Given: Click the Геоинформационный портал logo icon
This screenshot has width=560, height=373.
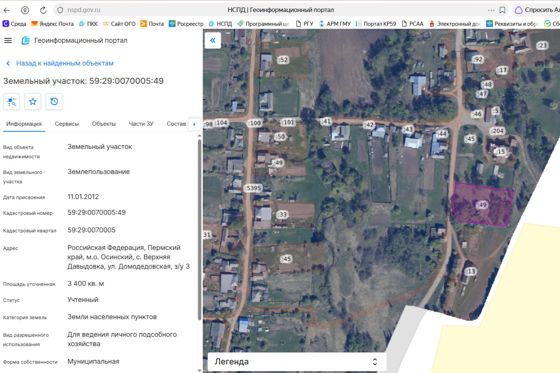Looking at the screenshot, I should pyautogui.click(x=25, y=40).
